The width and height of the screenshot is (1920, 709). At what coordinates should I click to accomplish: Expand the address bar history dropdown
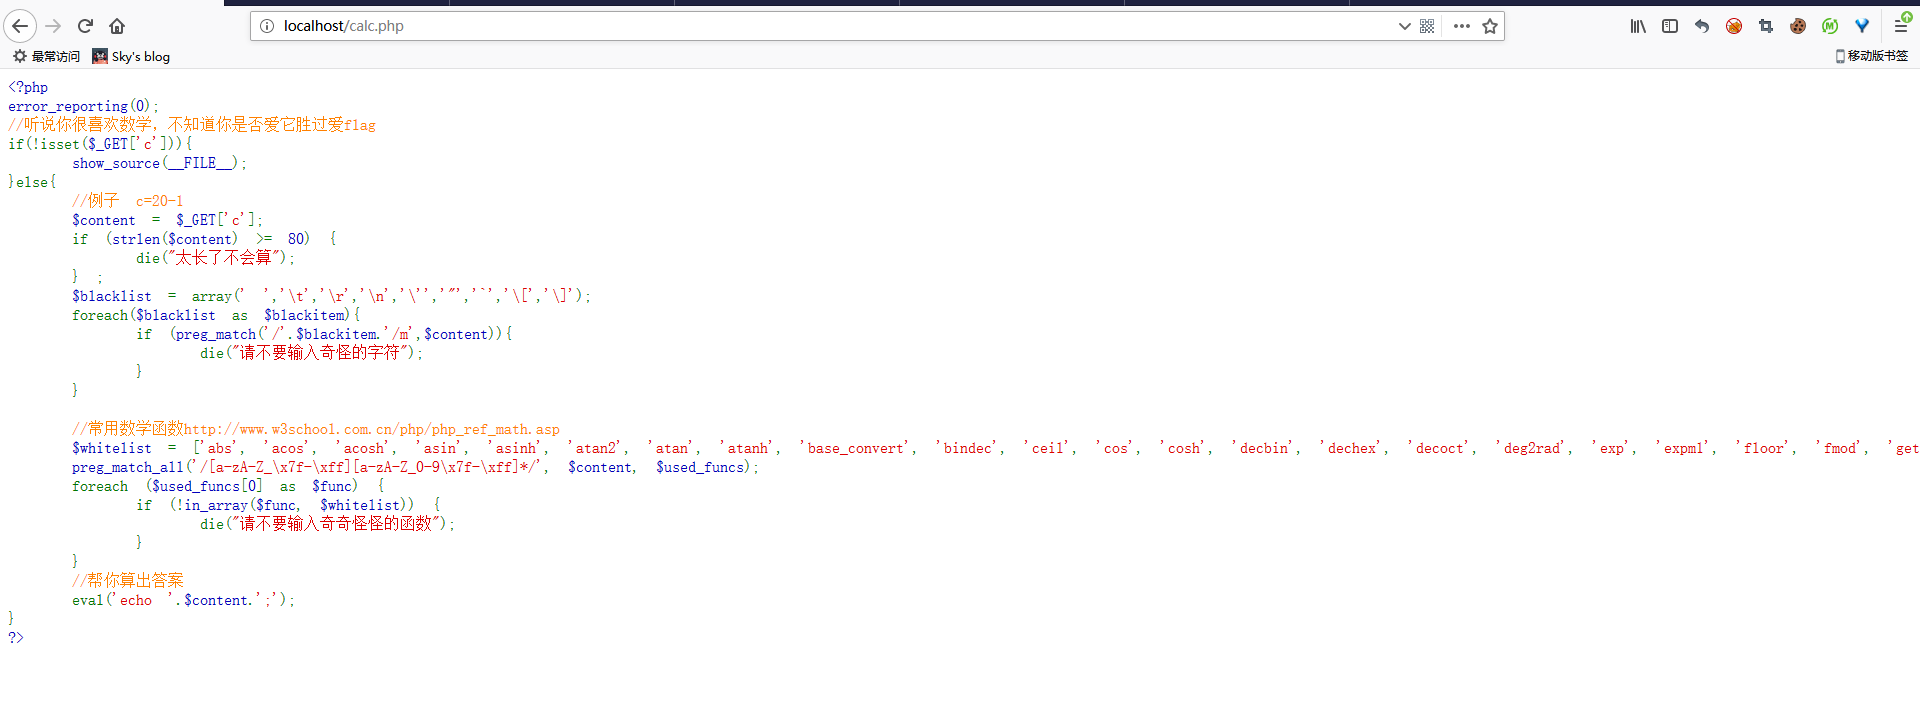(x=1404, y=26)
